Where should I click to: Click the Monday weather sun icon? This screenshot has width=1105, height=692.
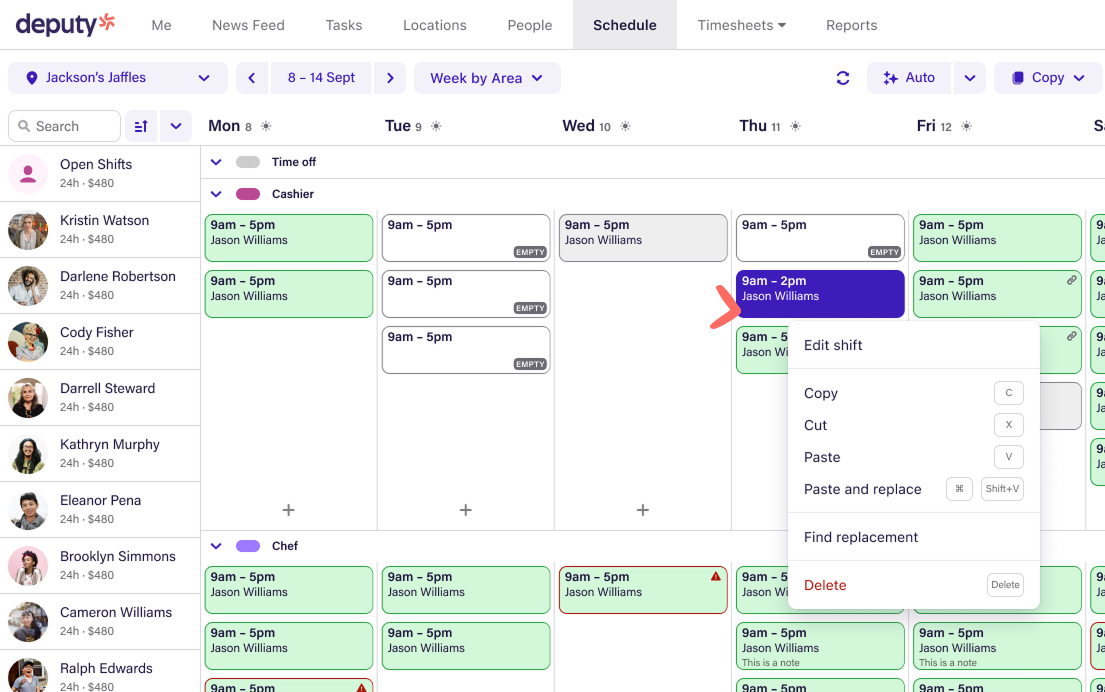point(266,126)
